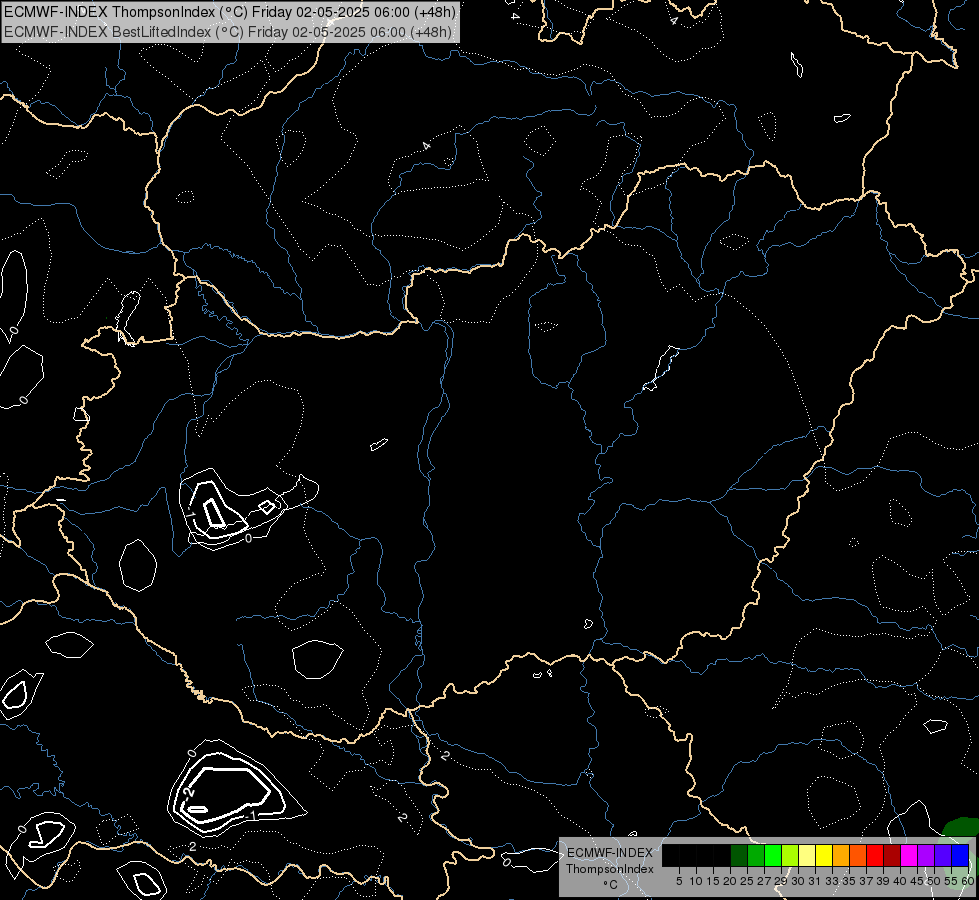Click the -2 contour label on the map

[x=190, y=792]
